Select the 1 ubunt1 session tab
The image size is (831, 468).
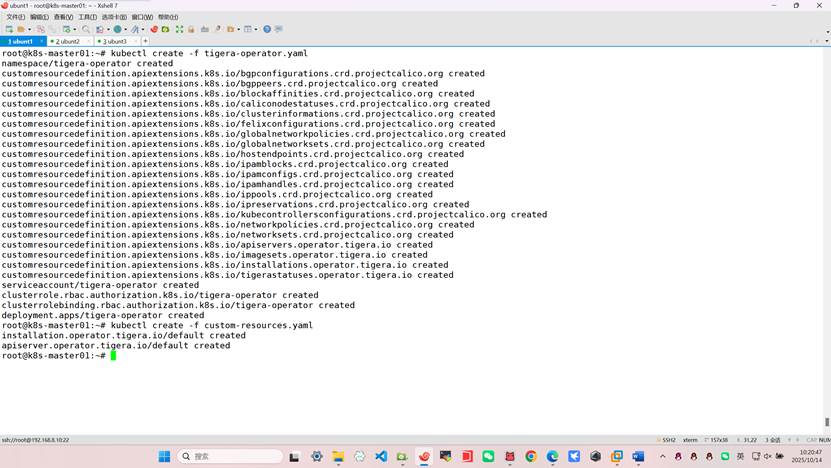pos(21,41)
